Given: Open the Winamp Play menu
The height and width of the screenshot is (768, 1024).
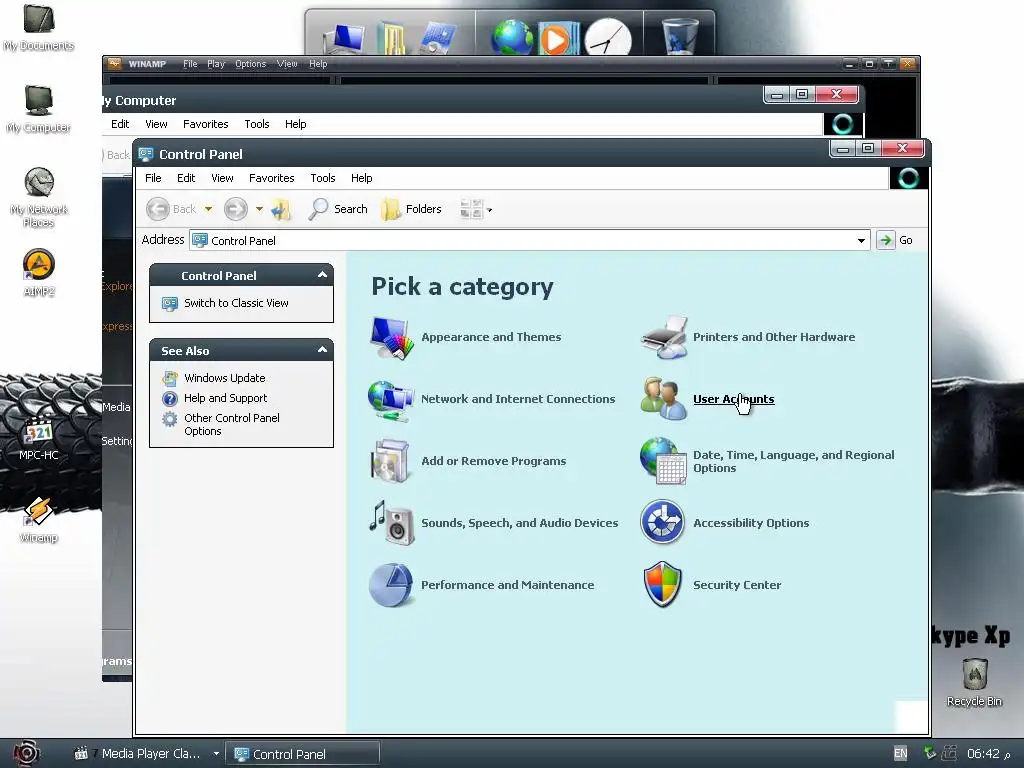Looking at the screenshot, I should (x=216, y=64).
